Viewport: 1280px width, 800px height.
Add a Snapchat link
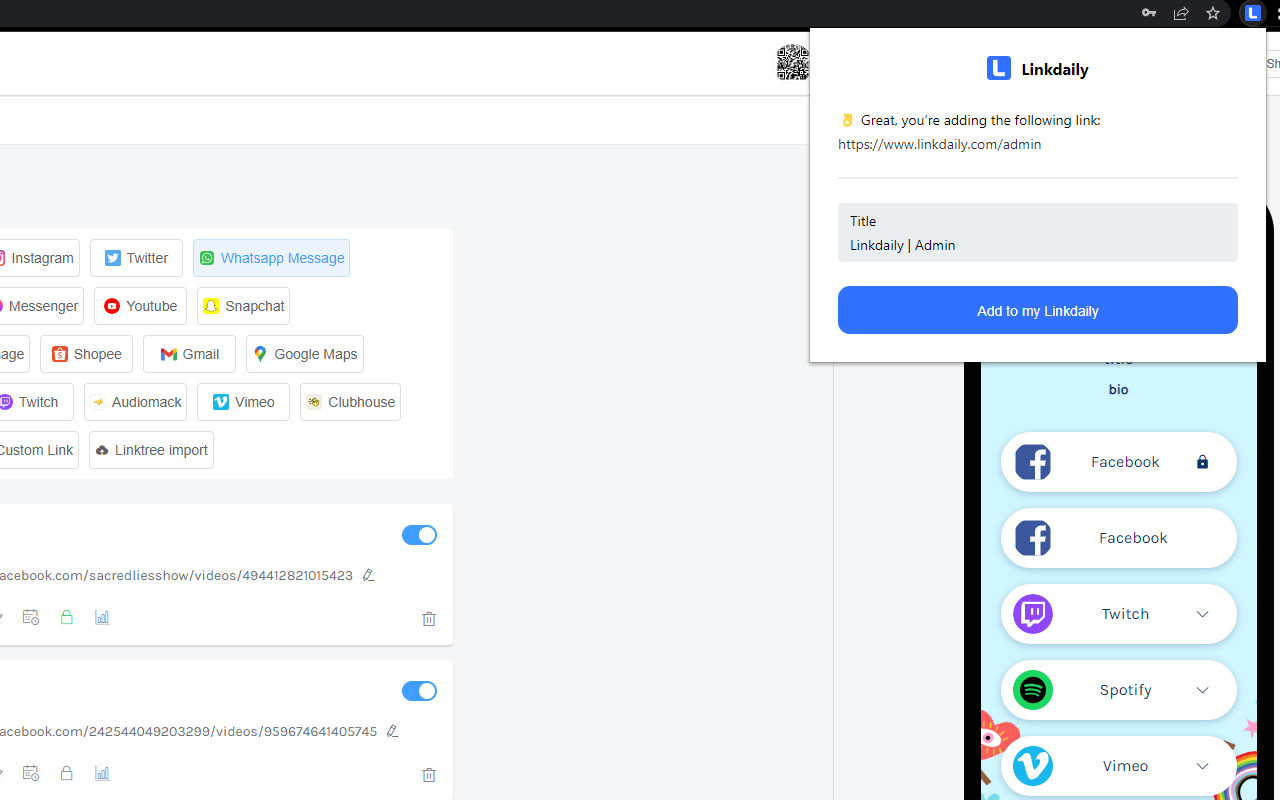coord(243,306)
